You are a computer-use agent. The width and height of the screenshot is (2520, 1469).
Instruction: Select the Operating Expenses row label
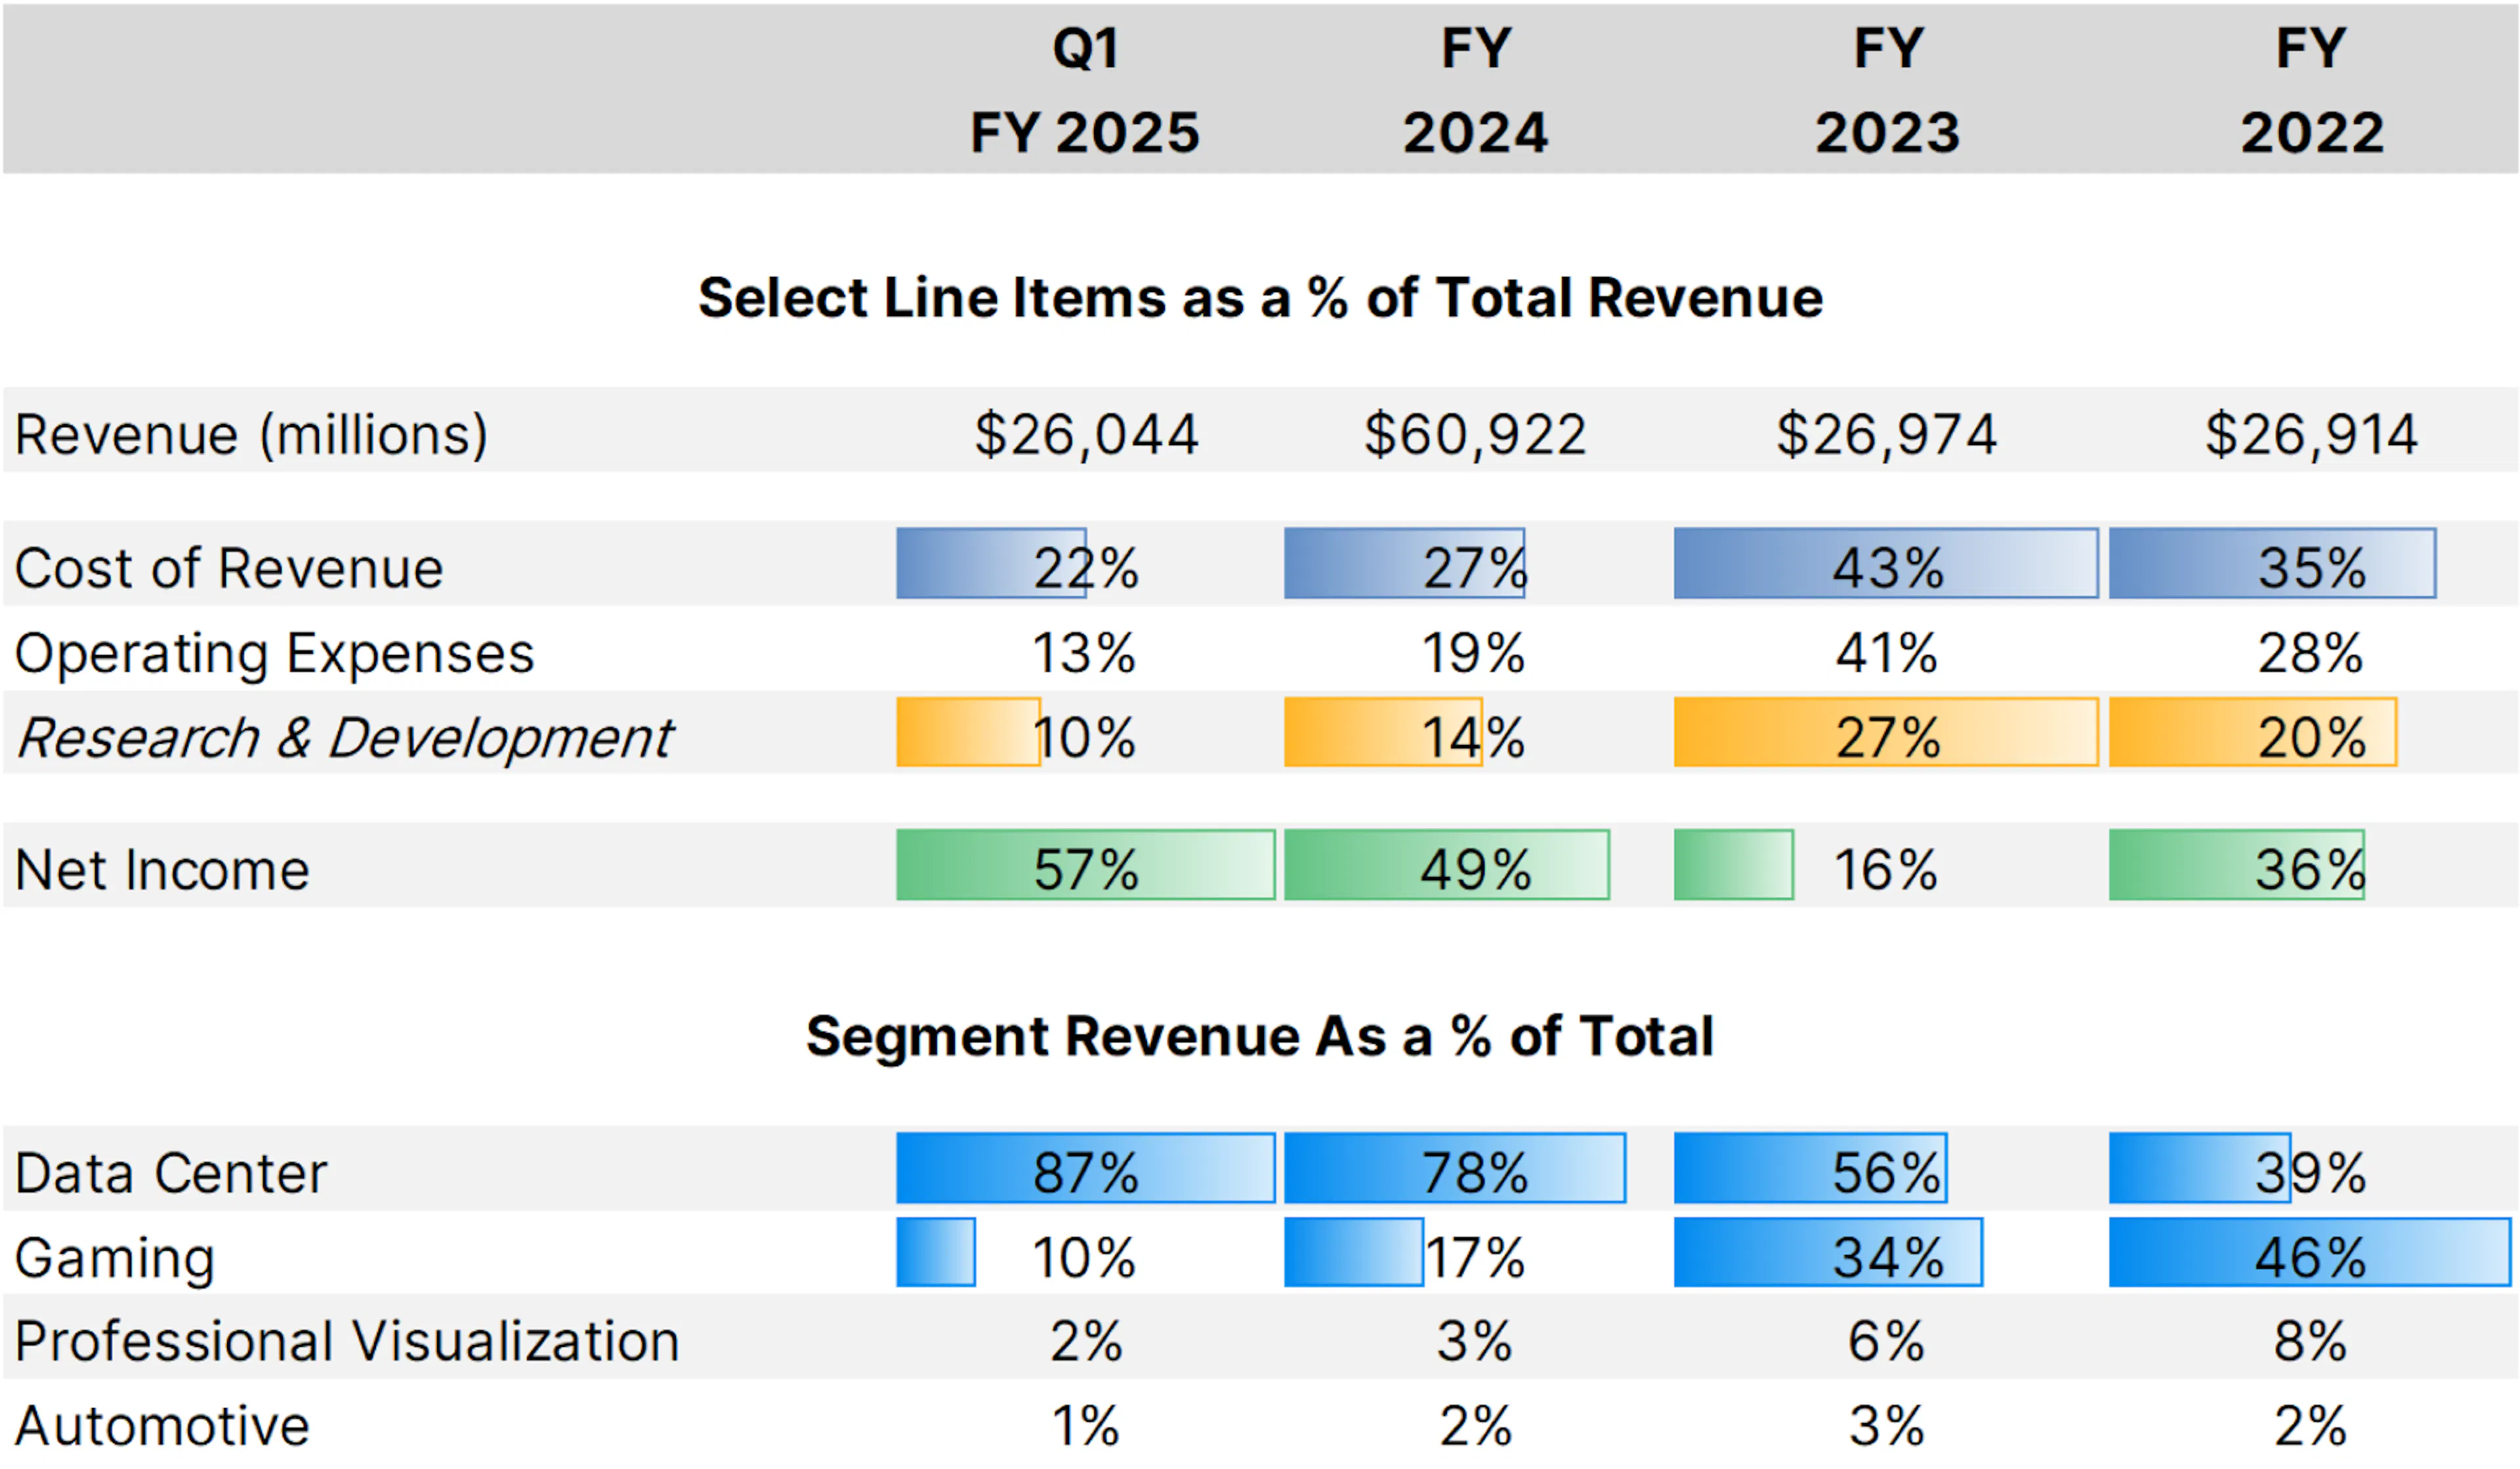click(x=275, y=655)
